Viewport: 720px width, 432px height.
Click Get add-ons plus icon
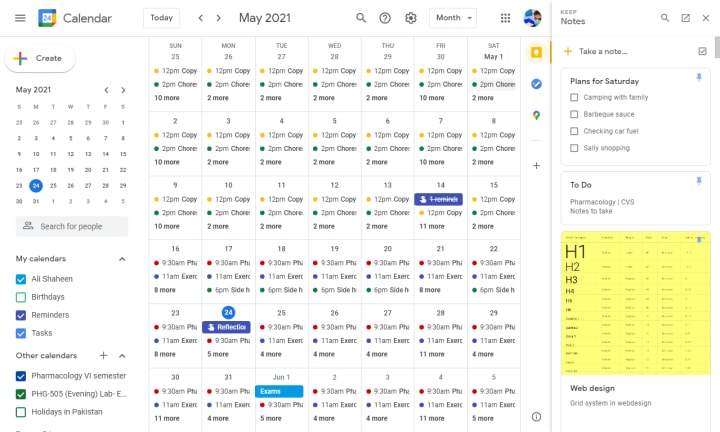tap(536, 165)
